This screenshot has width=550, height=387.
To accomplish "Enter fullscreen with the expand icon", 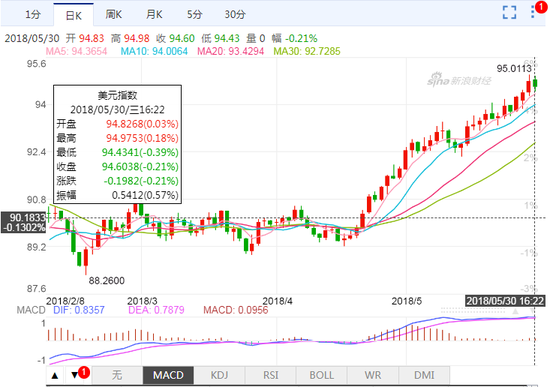I will click(509, 13).
